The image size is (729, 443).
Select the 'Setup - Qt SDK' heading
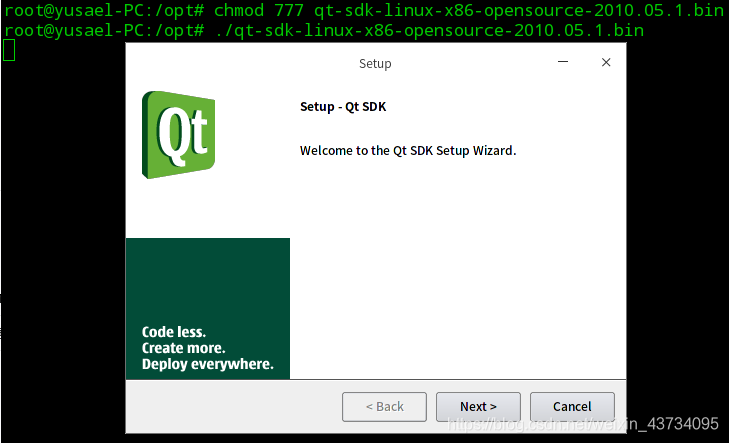pyautogui.click(x=343, y=107)
